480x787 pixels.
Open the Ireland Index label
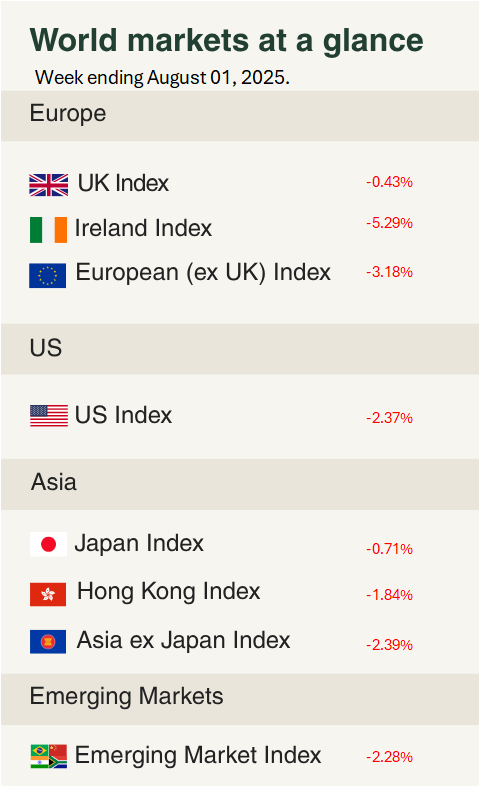[143, 228]
